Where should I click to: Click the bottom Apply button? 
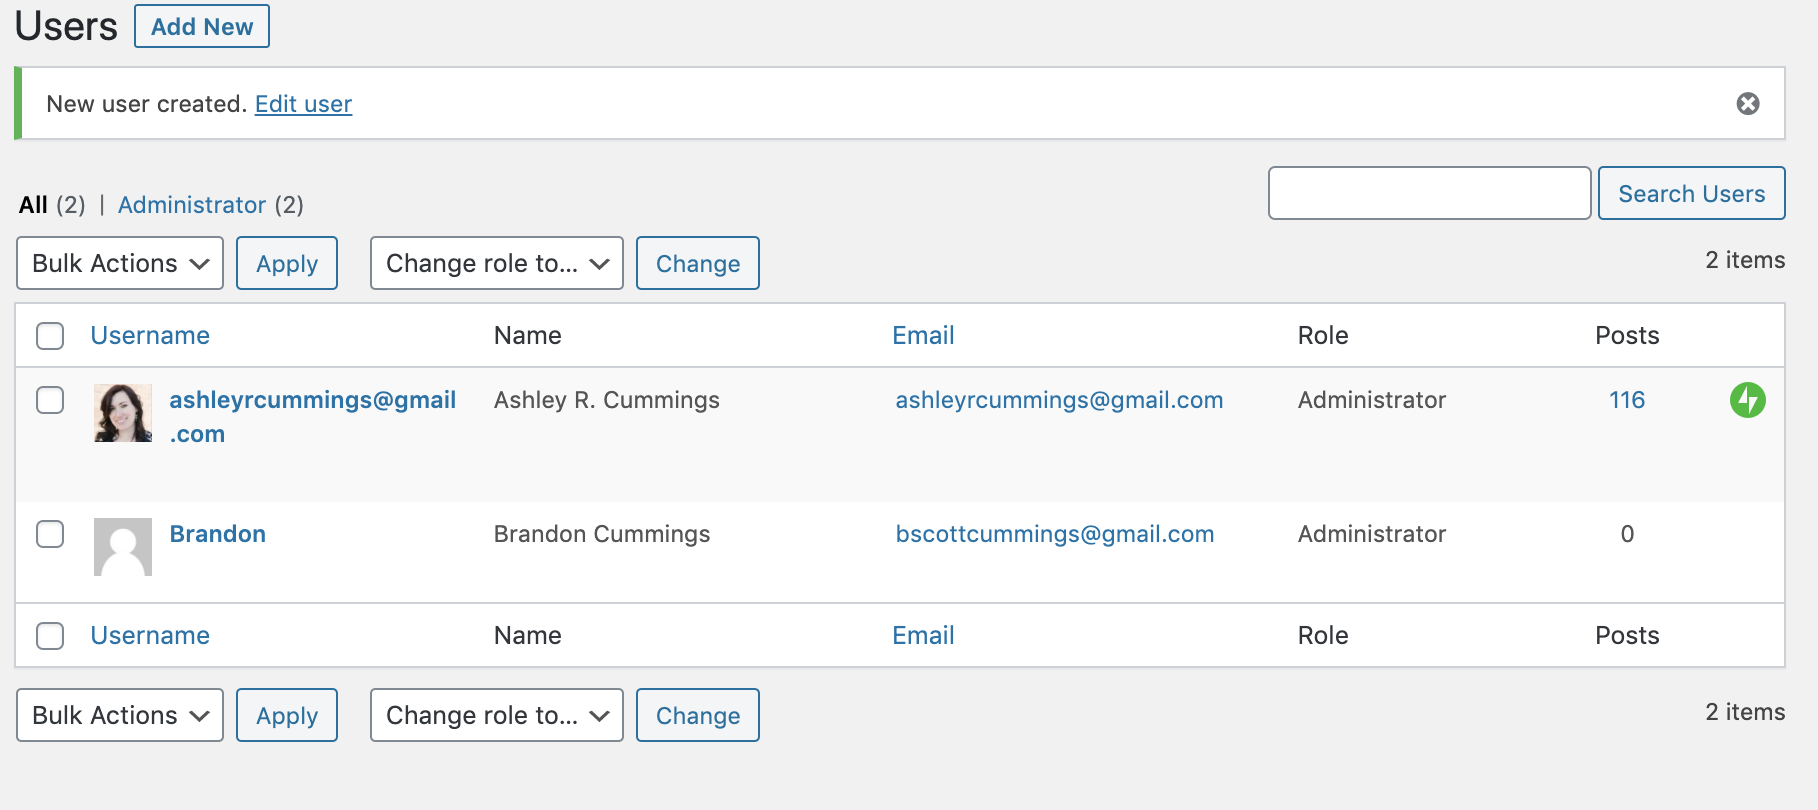287,715
